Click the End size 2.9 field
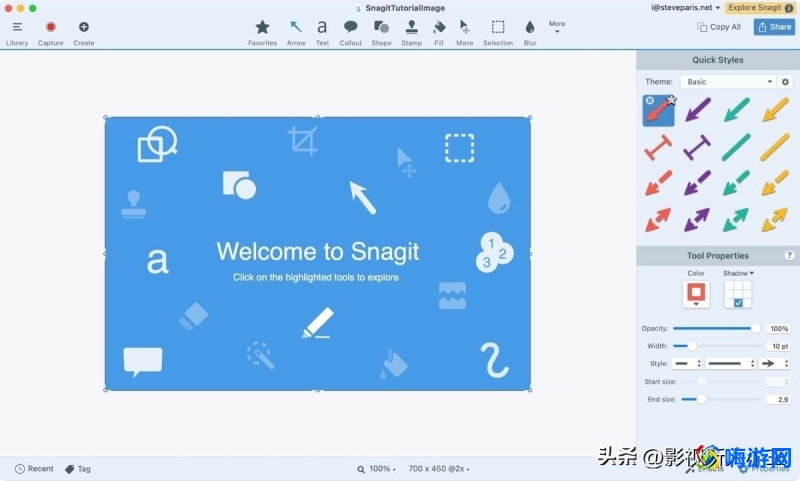This screenshot has height=481, width=800. click(x=778, y=399)
